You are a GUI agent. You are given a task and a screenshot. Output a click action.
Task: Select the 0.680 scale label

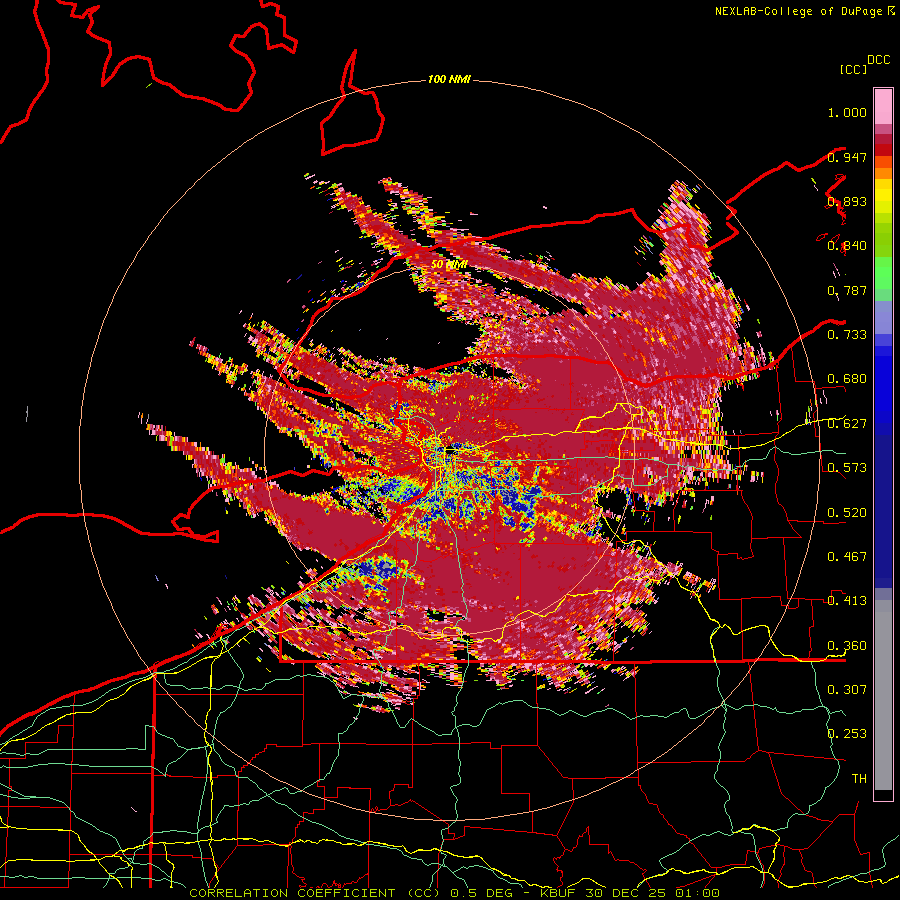(x=847, y=379)
